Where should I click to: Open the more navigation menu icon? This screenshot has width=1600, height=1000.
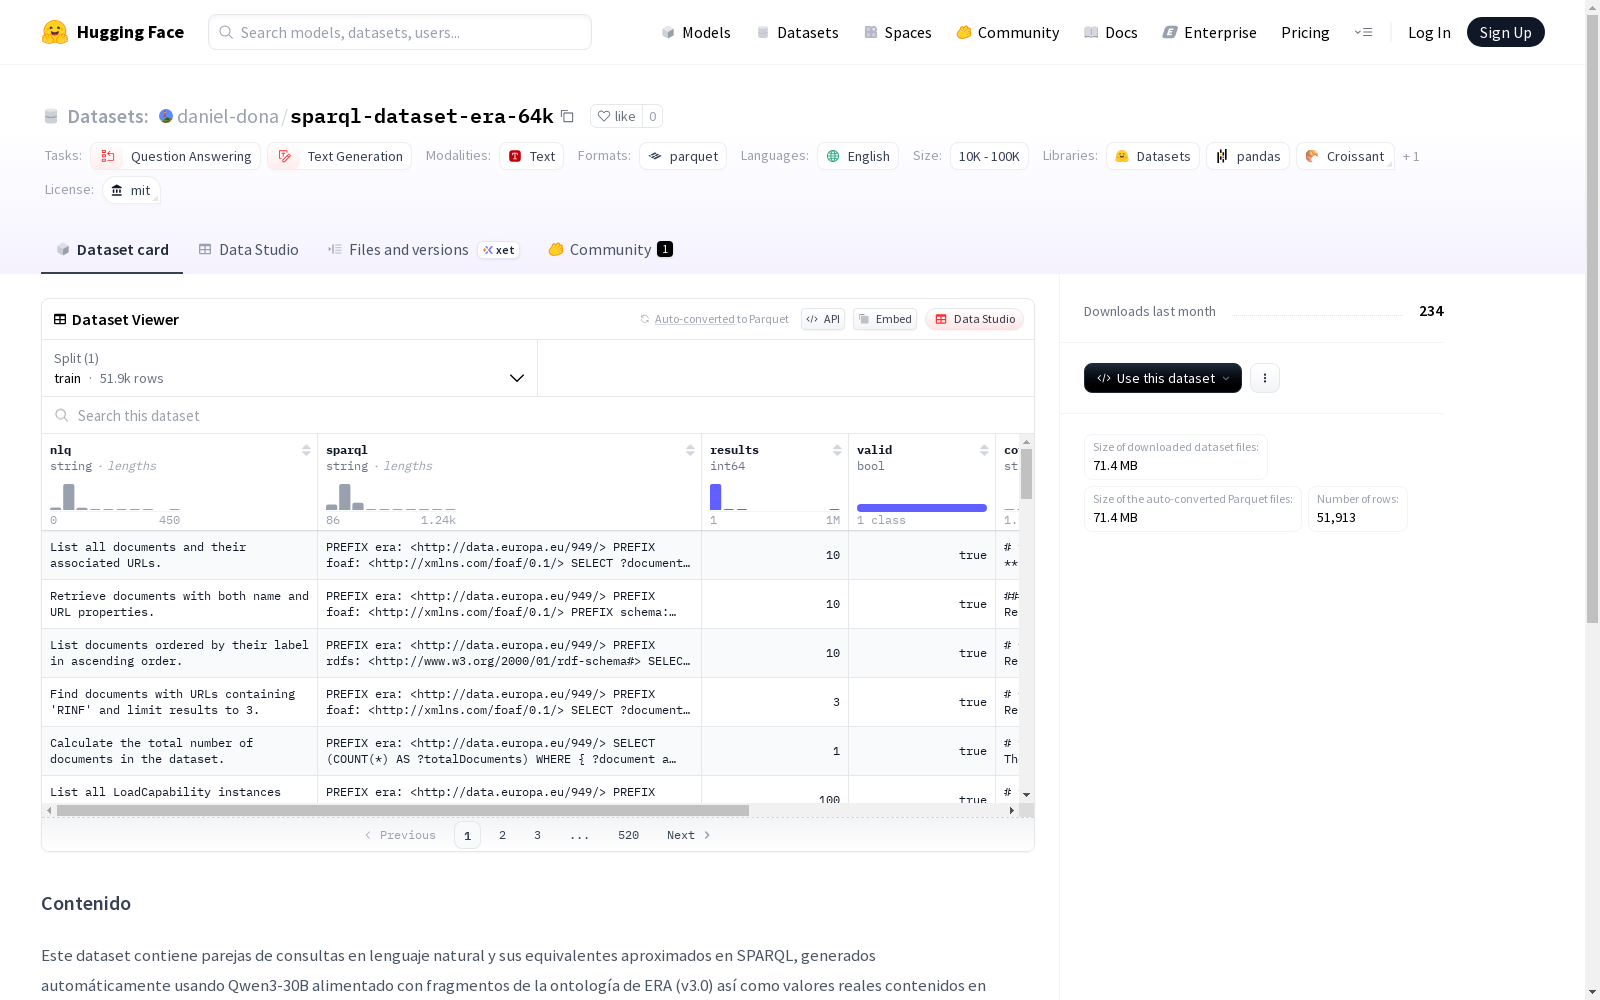[x=1363, y=32]
